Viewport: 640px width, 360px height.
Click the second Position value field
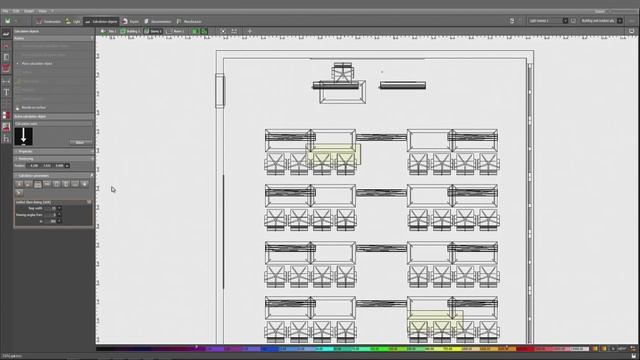click(47, 166)
